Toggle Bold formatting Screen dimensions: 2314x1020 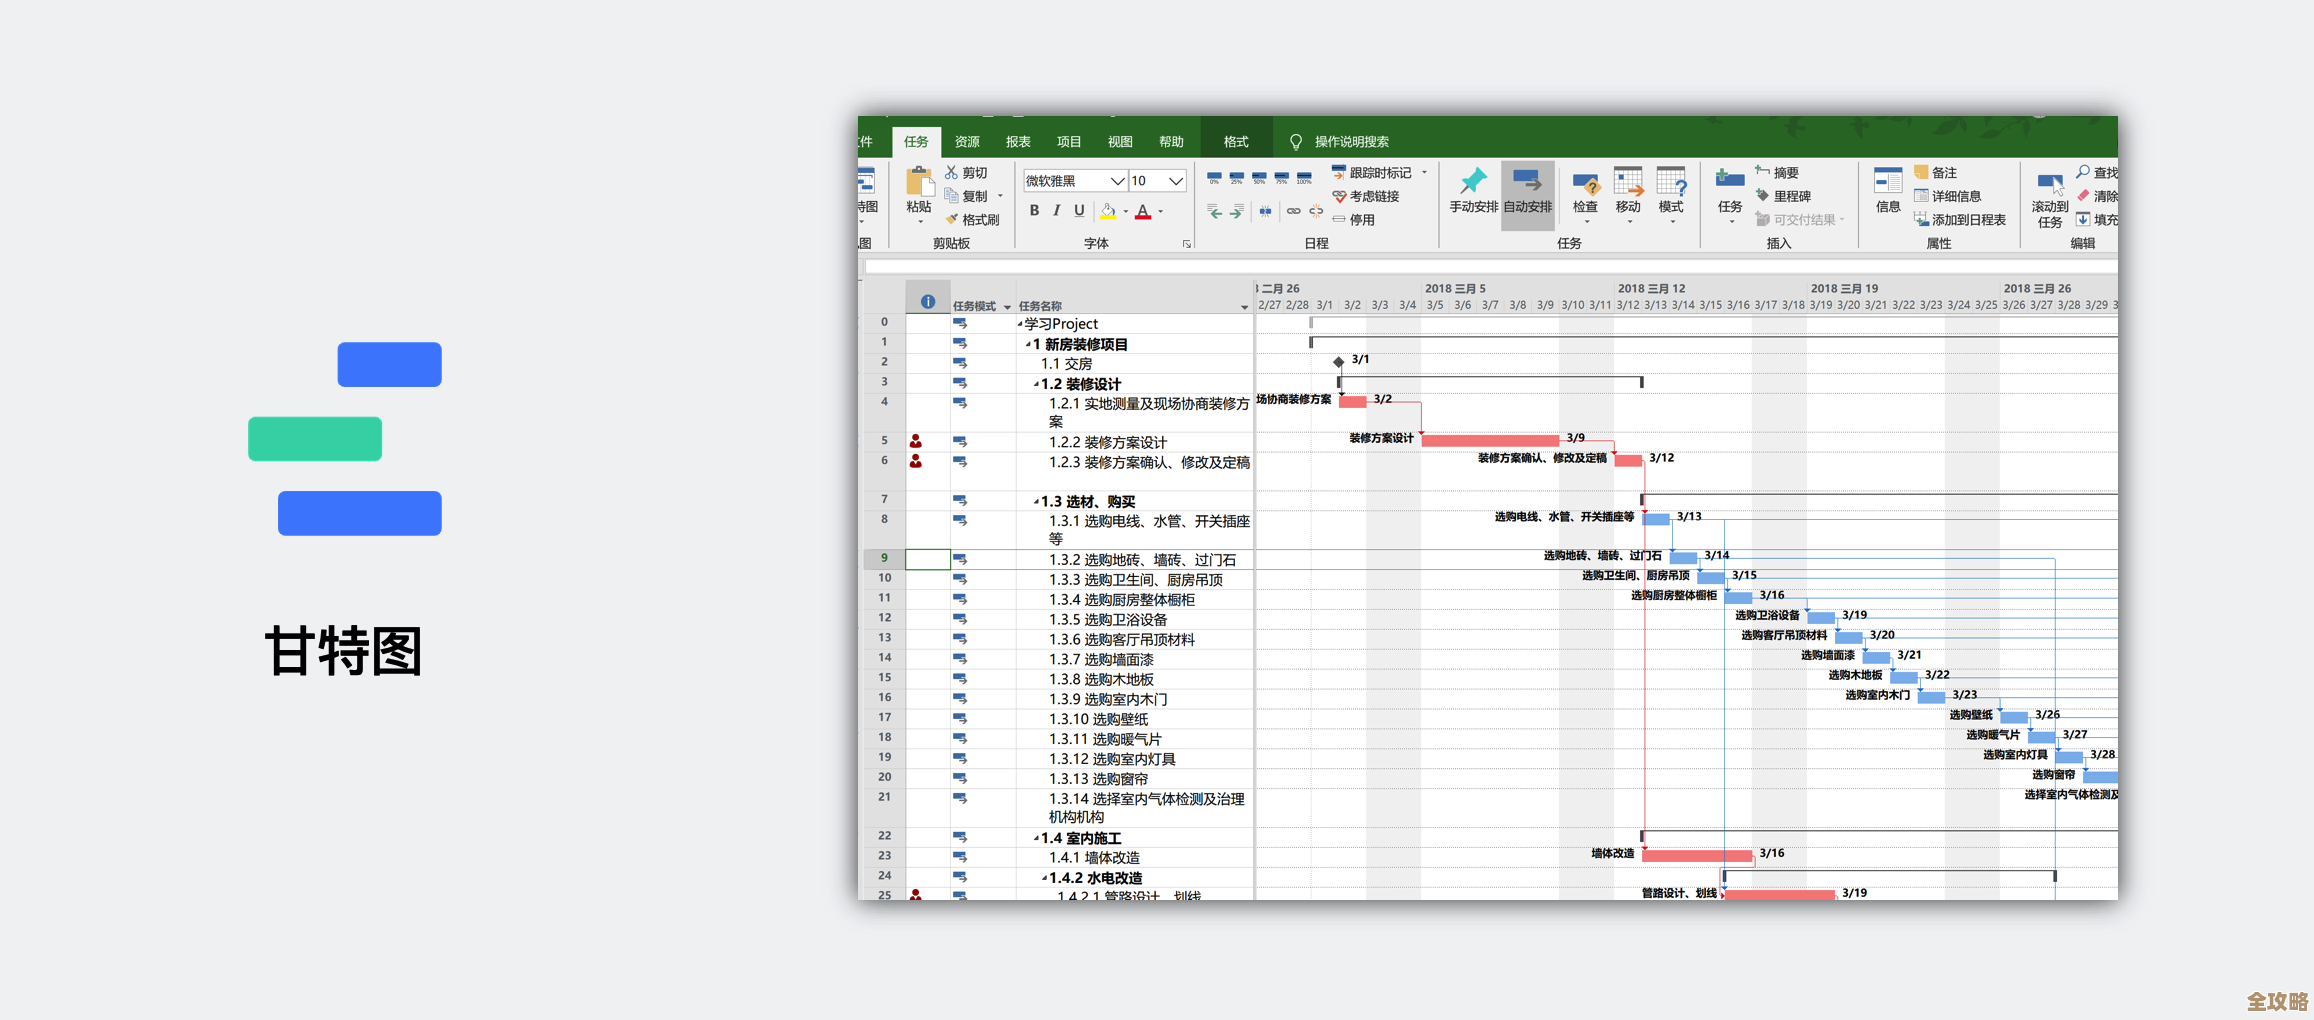[1034, 211]
